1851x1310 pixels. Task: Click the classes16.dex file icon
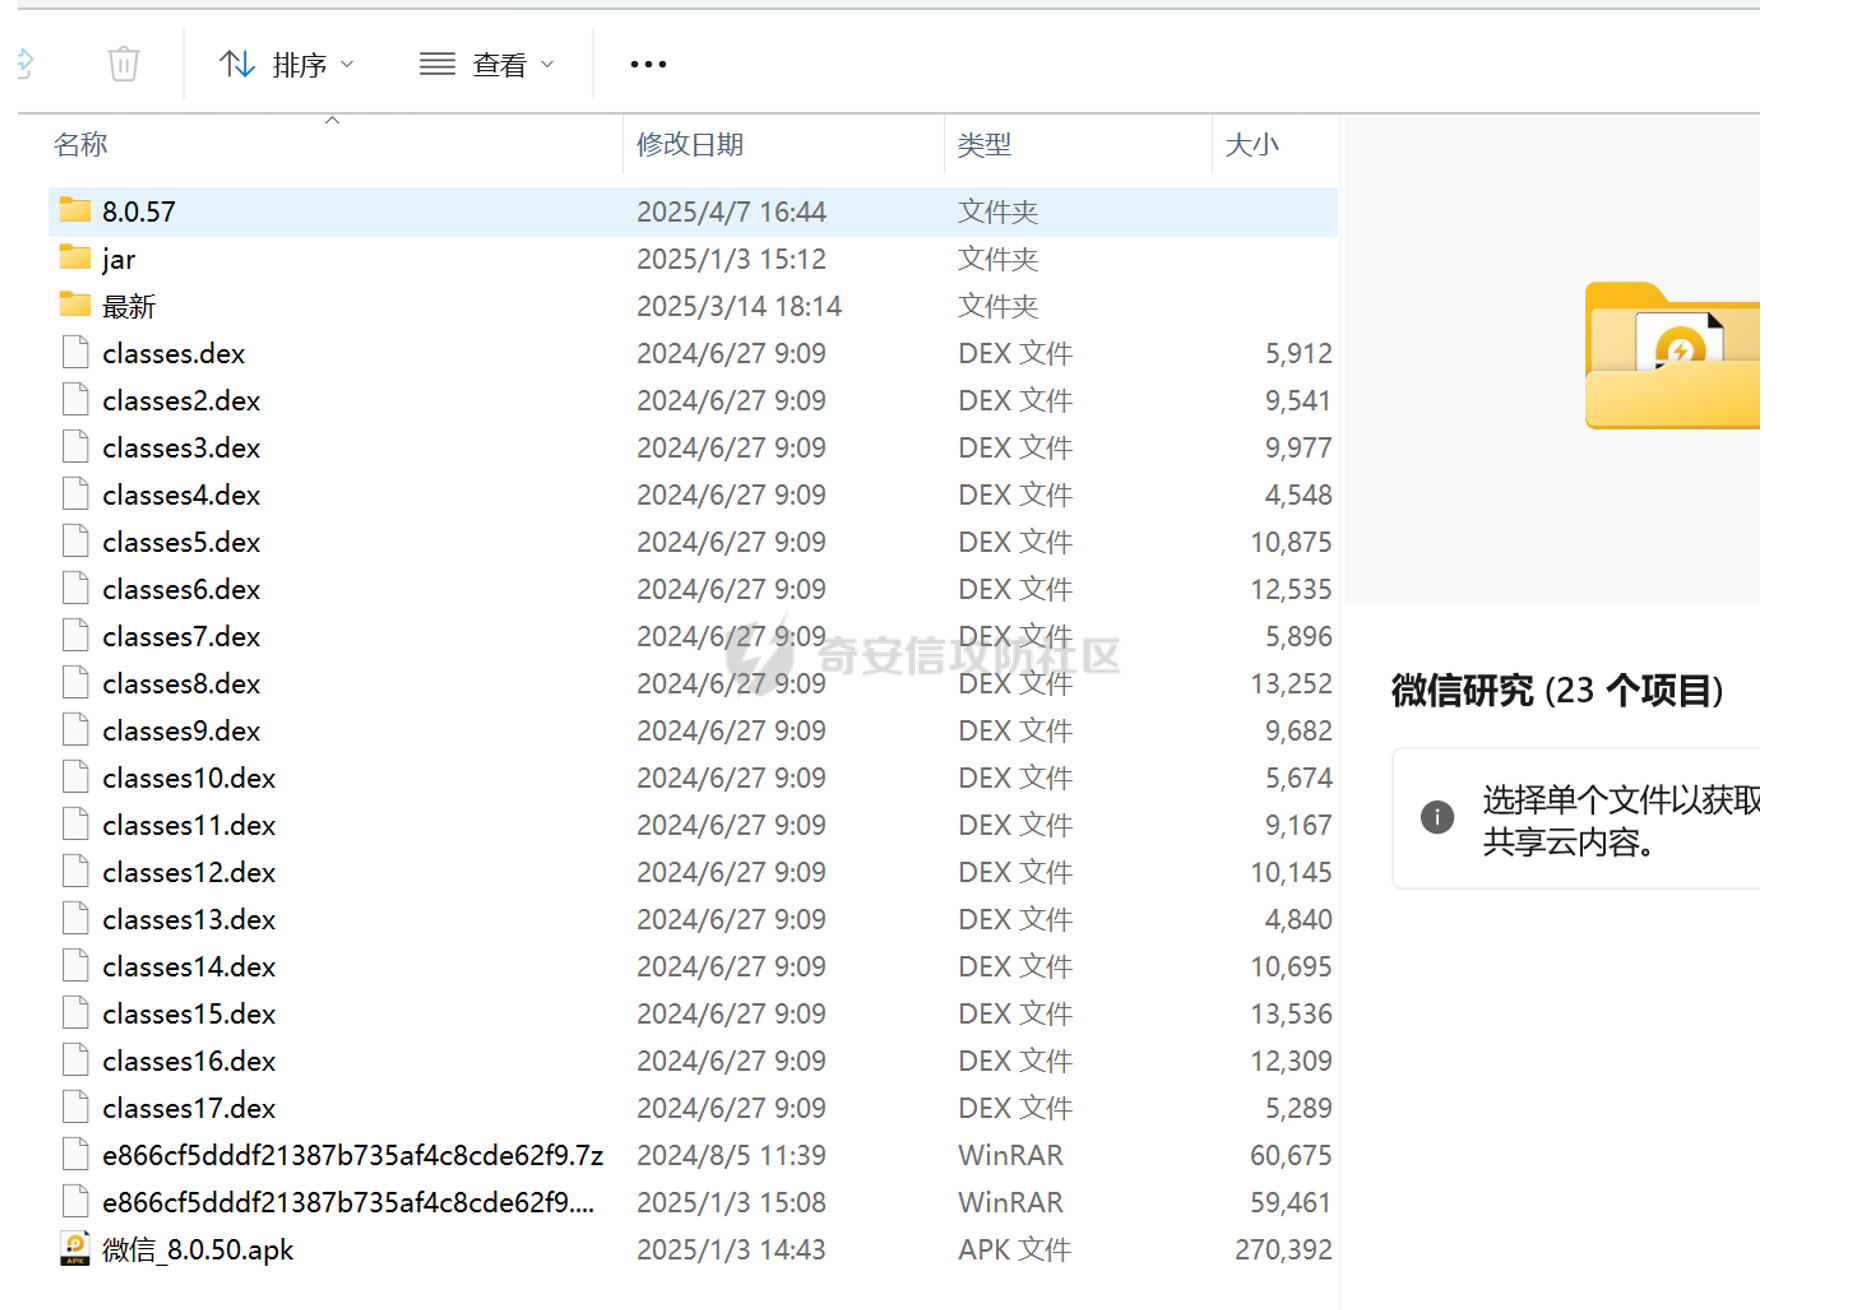coord(75,1060)
